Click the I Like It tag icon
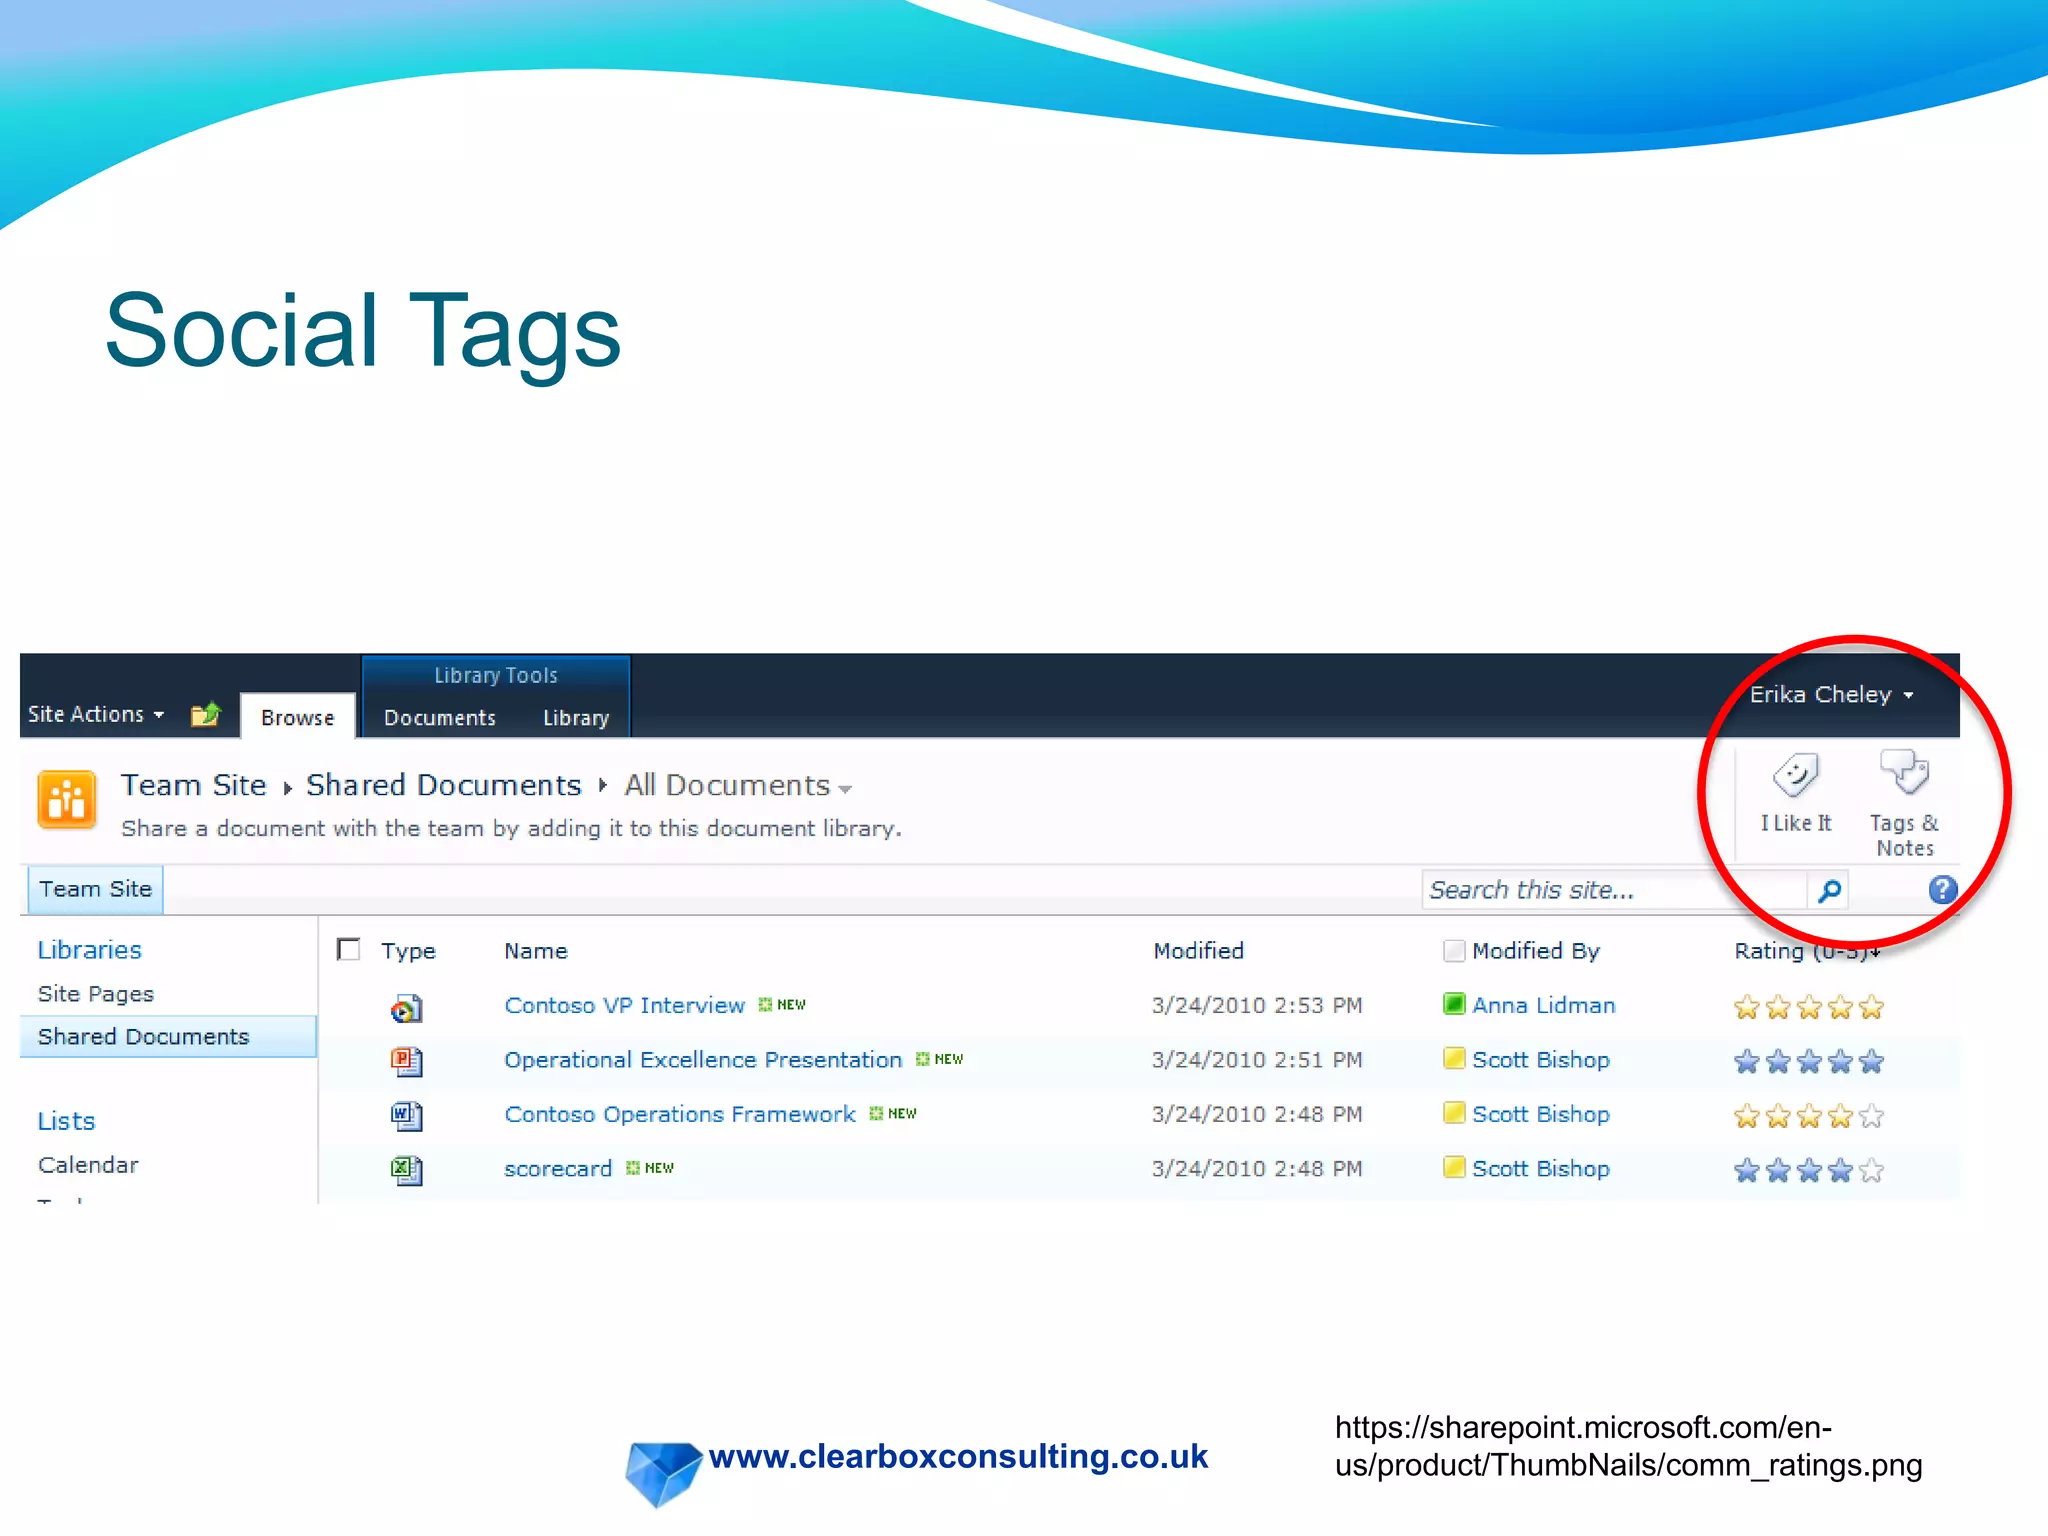Screen dimensions: 2048x1536 (1795, 775)
